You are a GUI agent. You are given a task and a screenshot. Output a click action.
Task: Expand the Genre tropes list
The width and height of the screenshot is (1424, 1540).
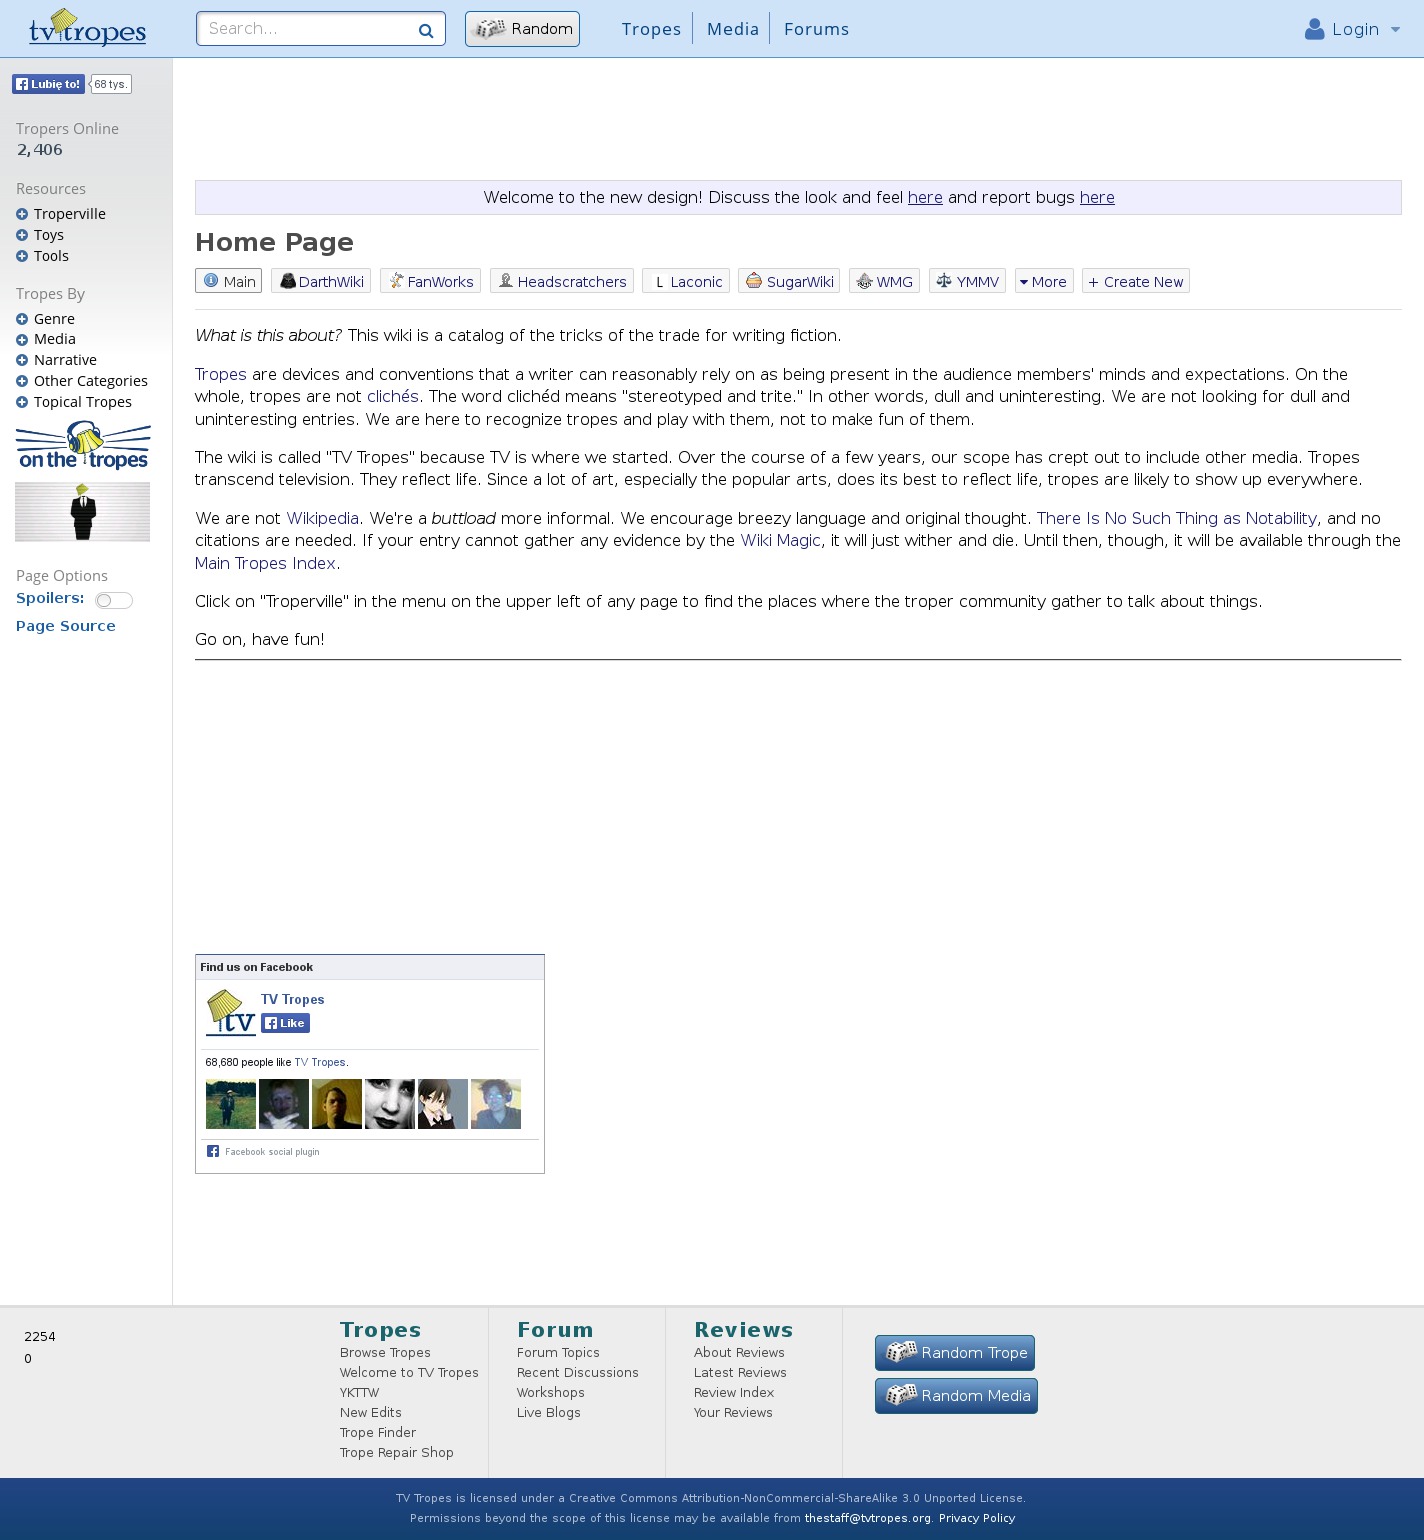(22, 319)
